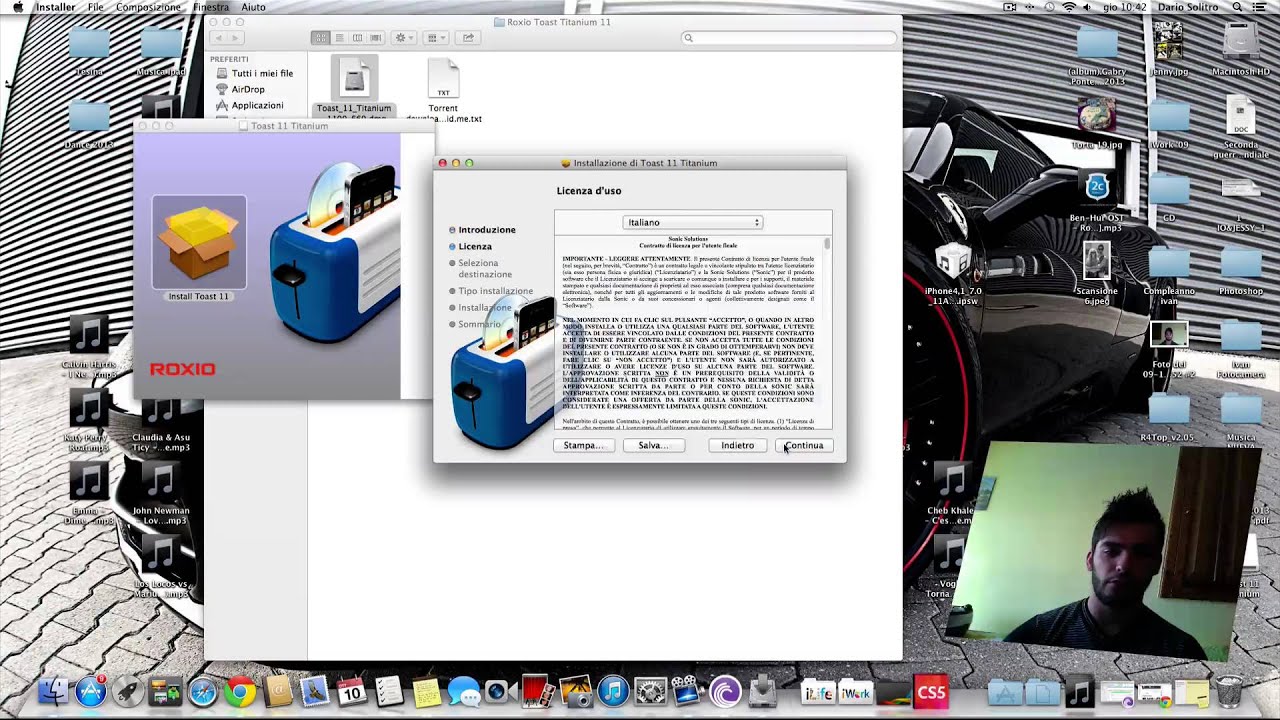Select Katy Perry Roar mp3 on desktop

click(x=88, y=421)
